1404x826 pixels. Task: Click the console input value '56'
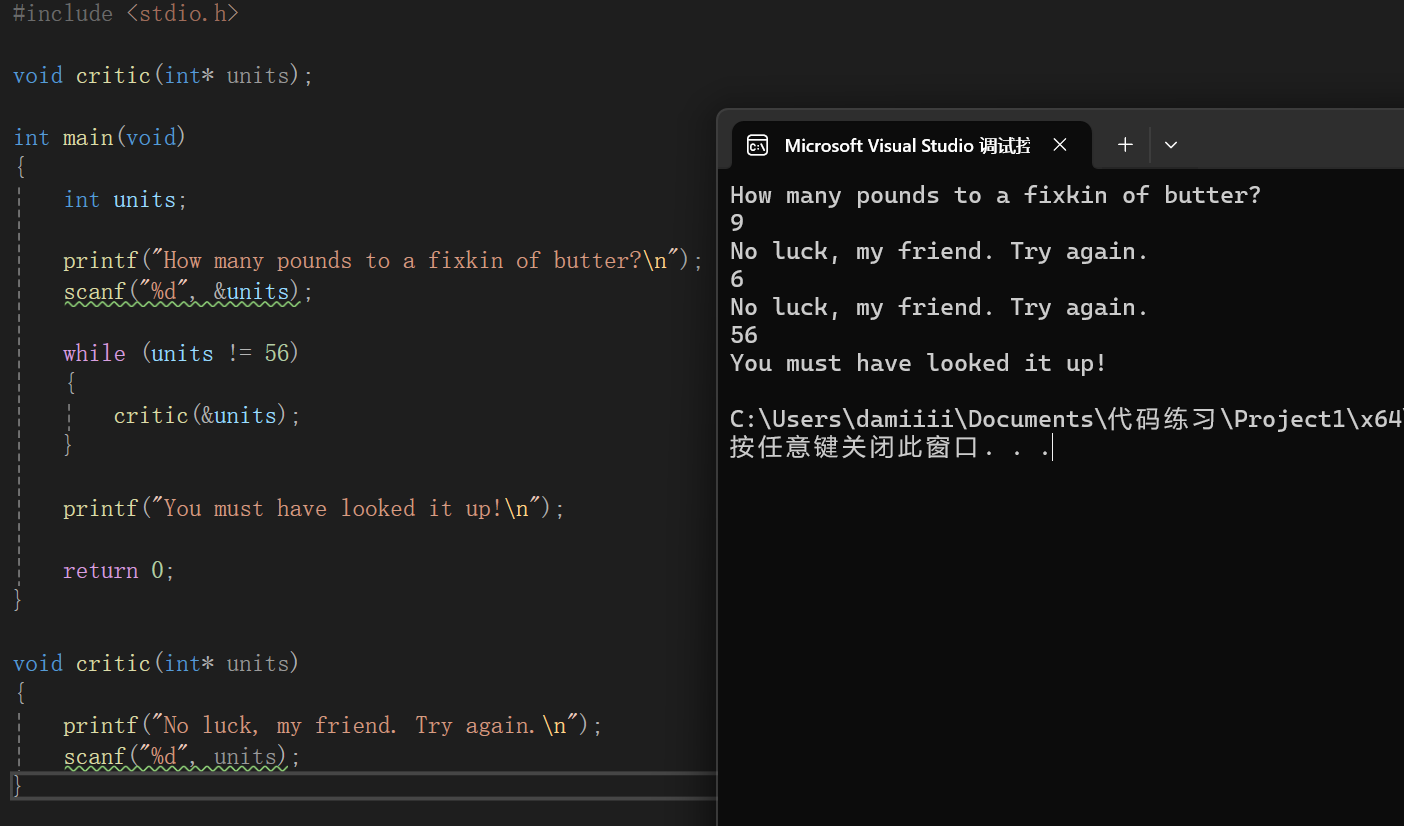coord(744,335)
